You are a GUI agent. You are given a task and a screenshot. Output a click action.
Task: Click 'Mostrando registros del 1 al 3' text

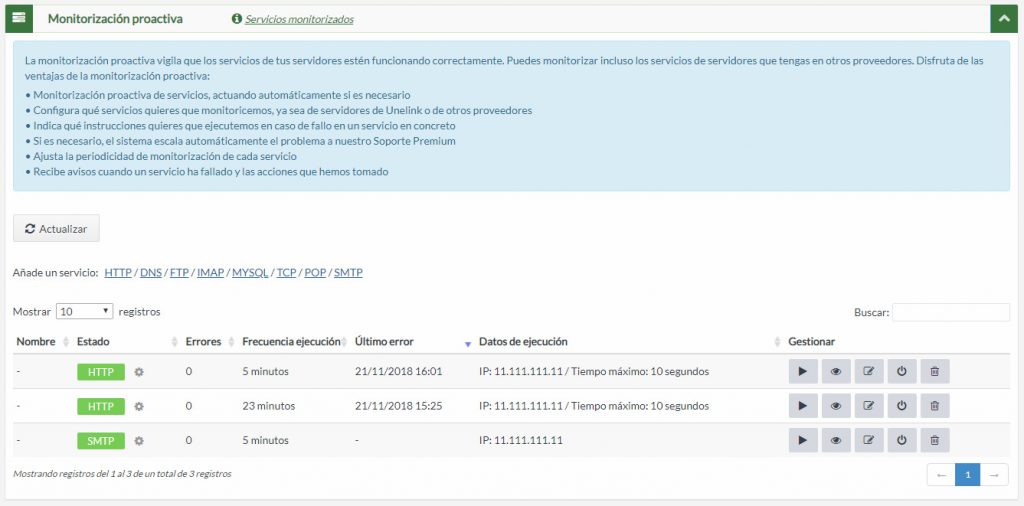coord(122,474)
